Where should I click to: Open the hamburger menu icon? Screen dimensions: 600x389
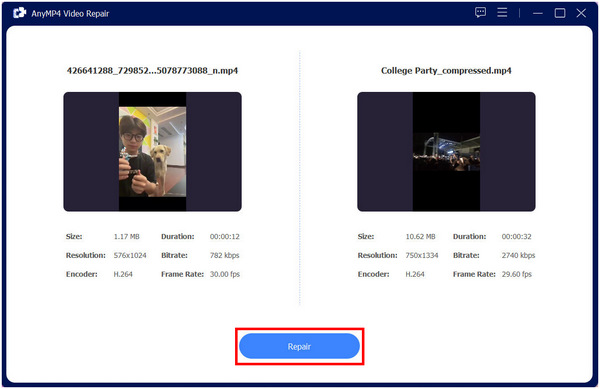point(502,13)
